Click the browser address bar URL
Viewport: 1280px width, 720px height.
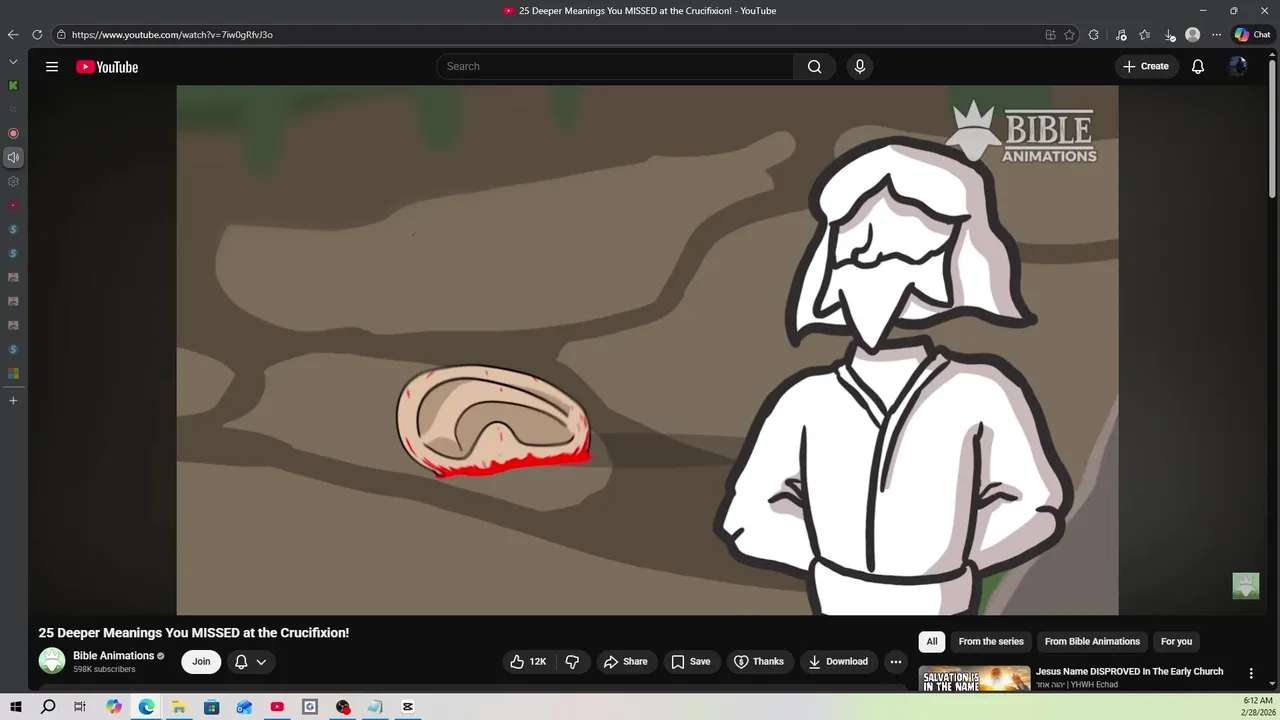pyautogui.click(x=172, y=35)
